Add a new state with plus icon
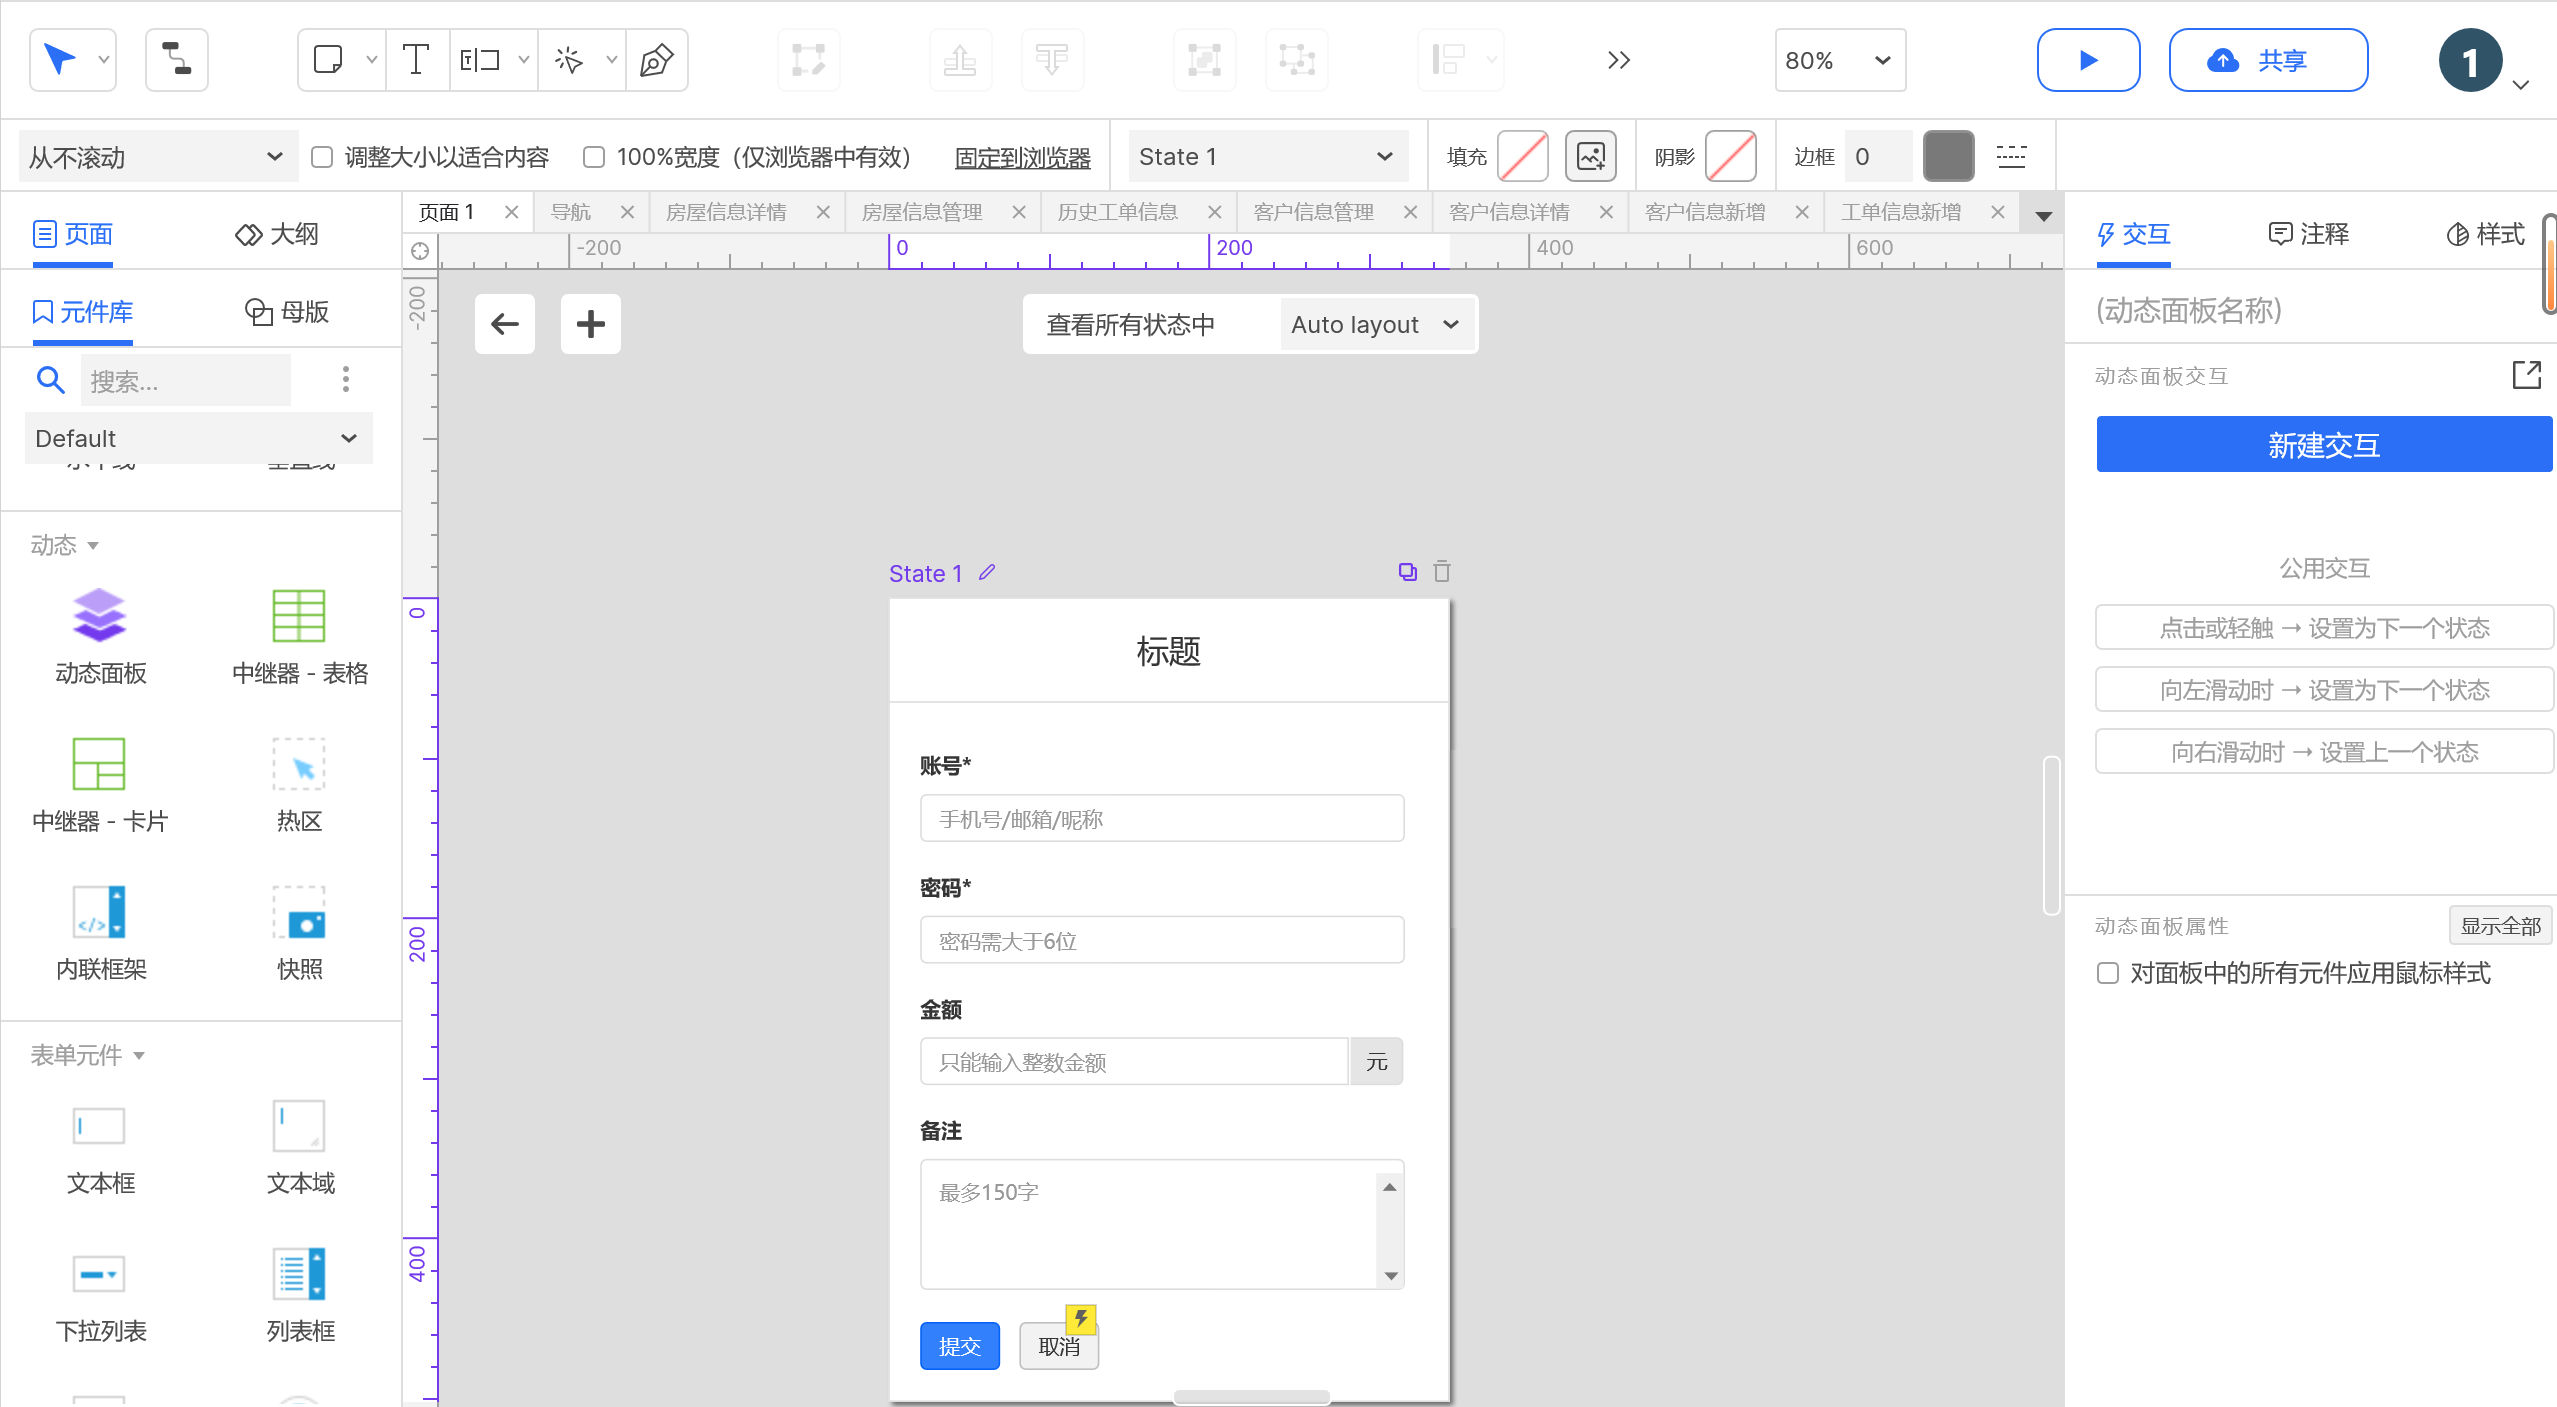Screen dimensions: 2557x1407 pyautogui.click(x=591, y=324)
